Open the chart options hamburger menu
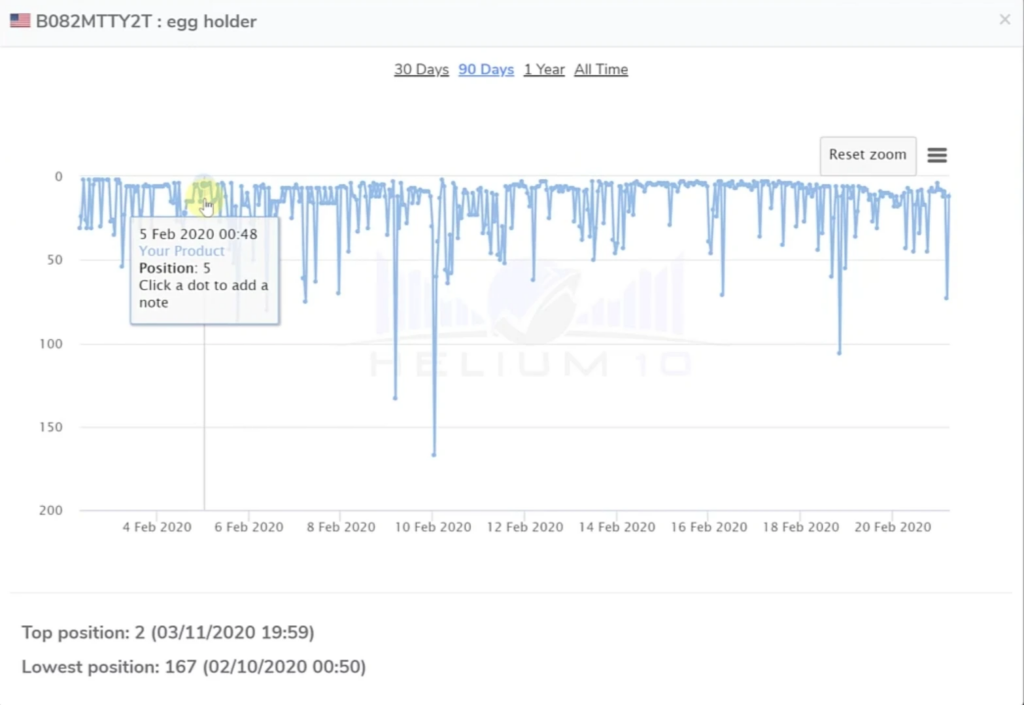The width and height of the screenshot is (1024, 705). pos(937,155)
